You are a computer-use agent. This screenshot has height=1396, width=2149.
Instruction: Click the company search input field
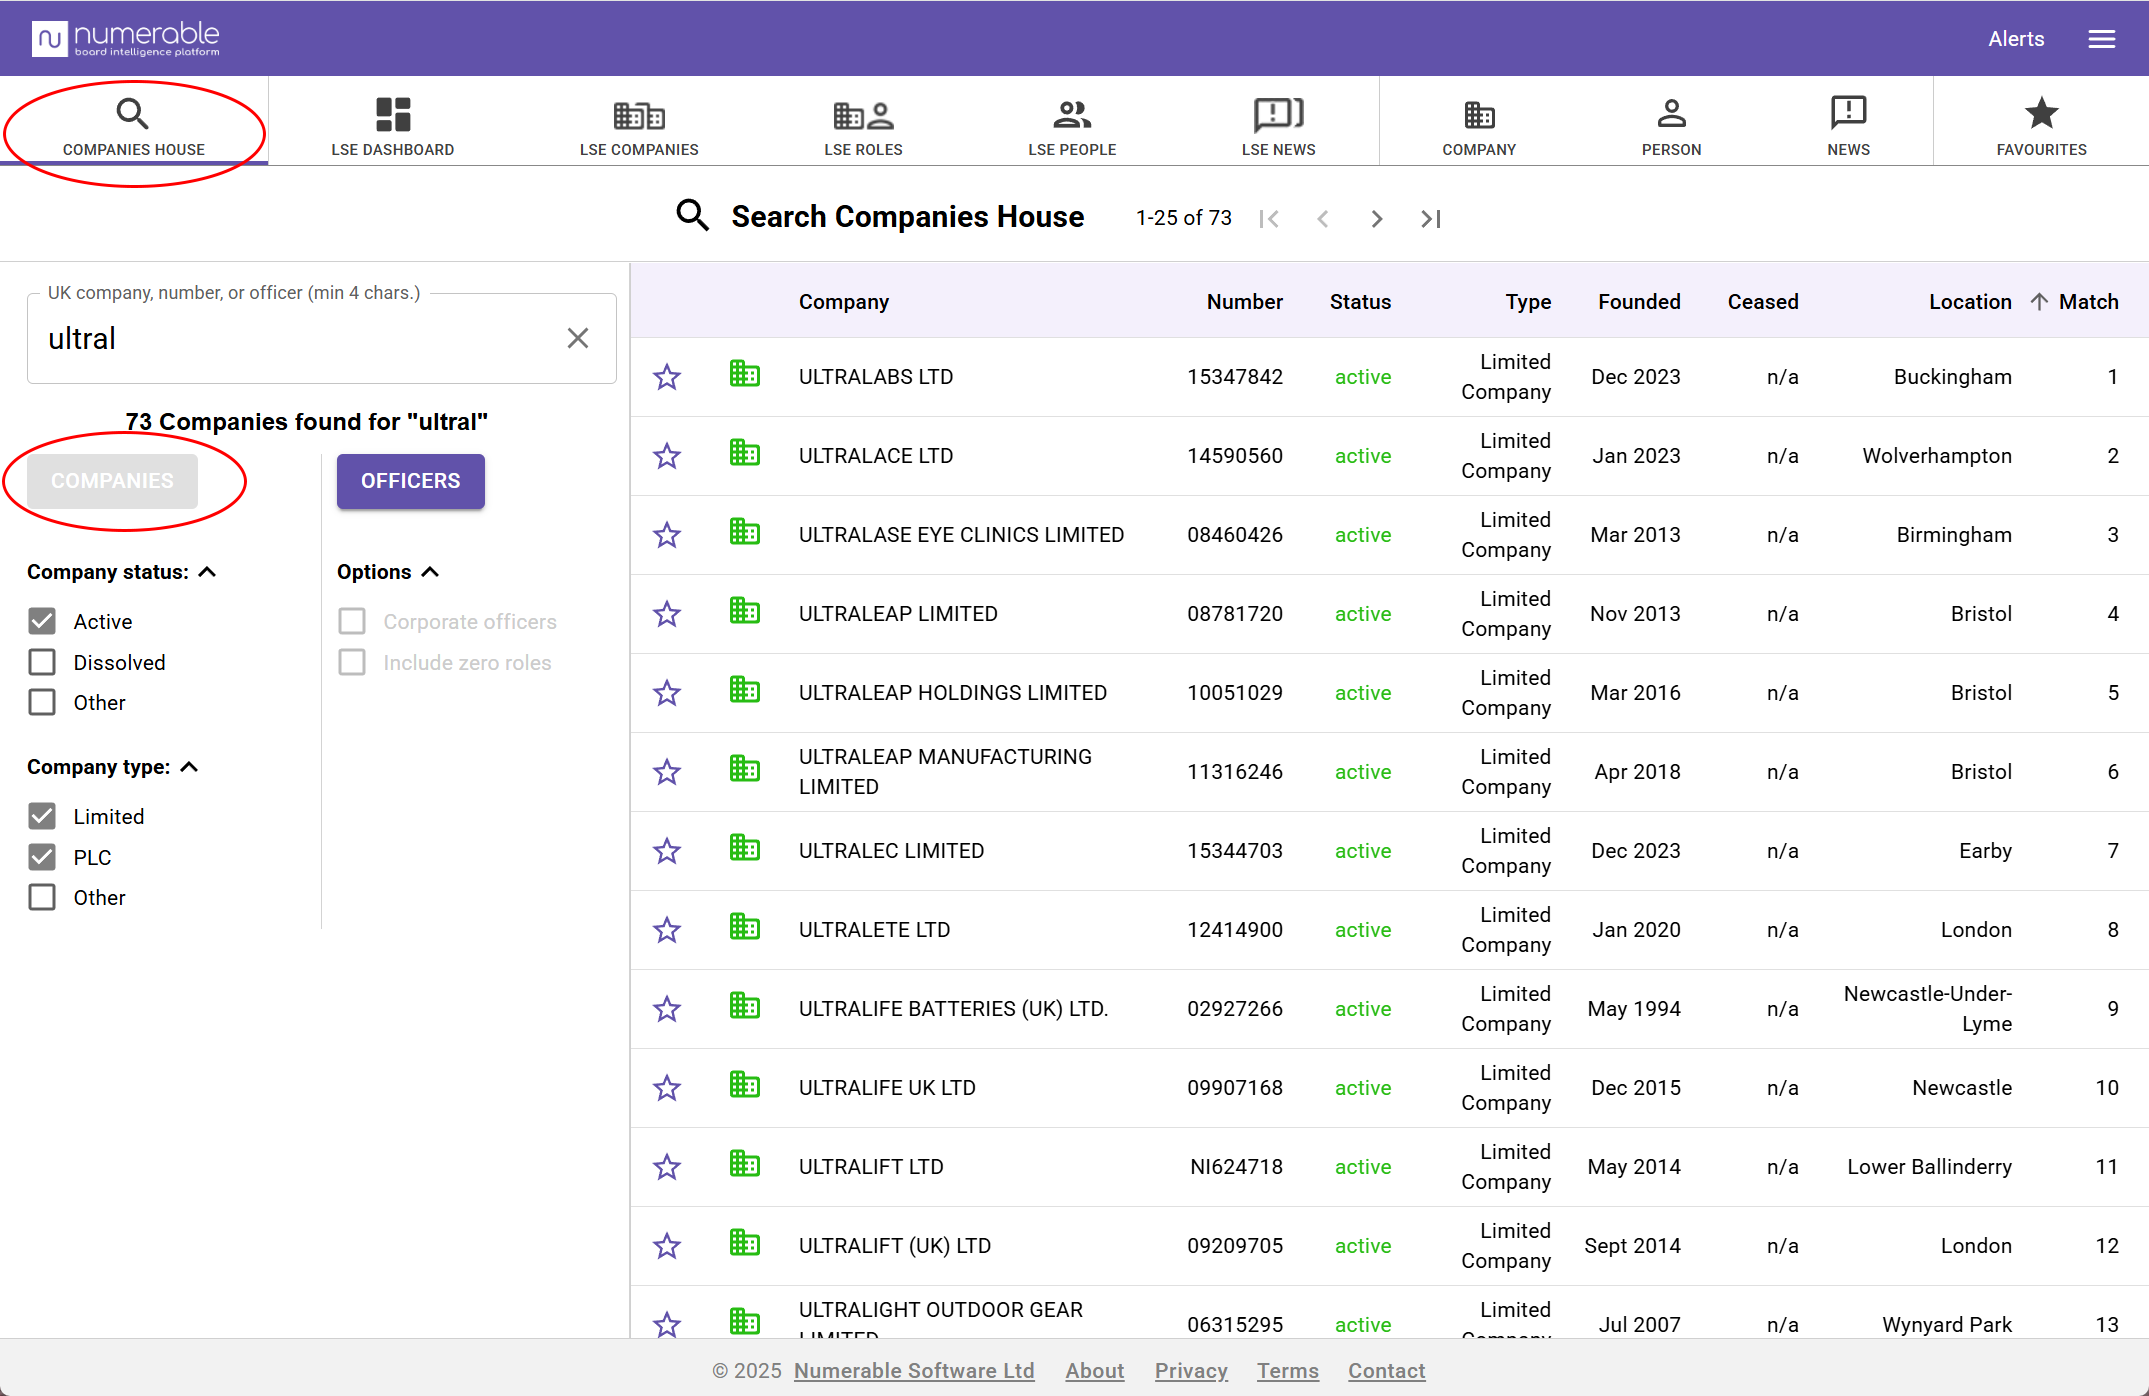point(300,339)
